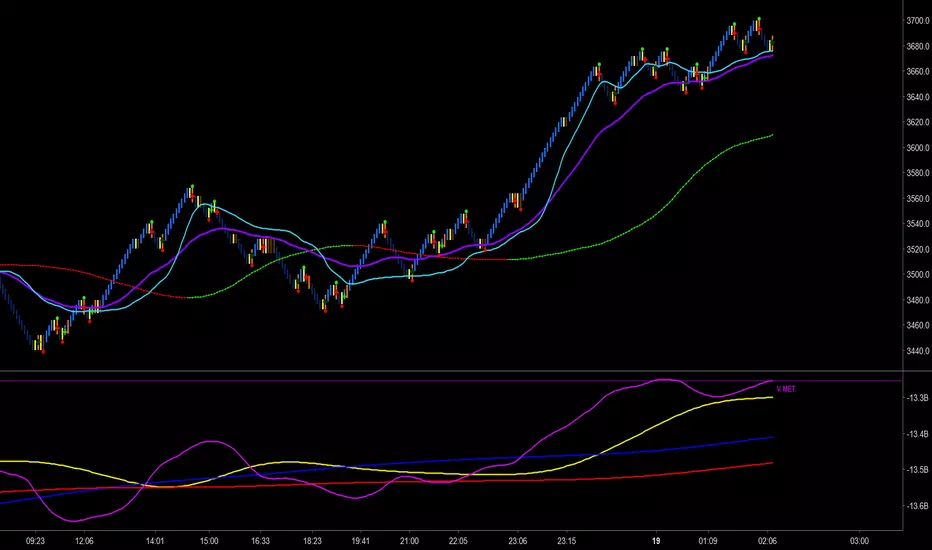This screenshot has height=550, width=932.
Task: Click the 02:06 time axis label
Action: (x=767, y=541)
